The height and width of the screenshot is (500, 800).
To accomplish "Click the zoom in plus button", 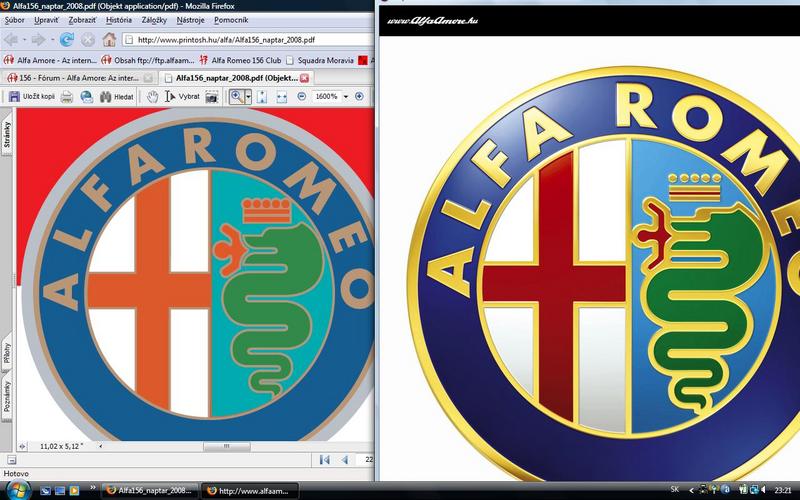I will tap(359, 96).
